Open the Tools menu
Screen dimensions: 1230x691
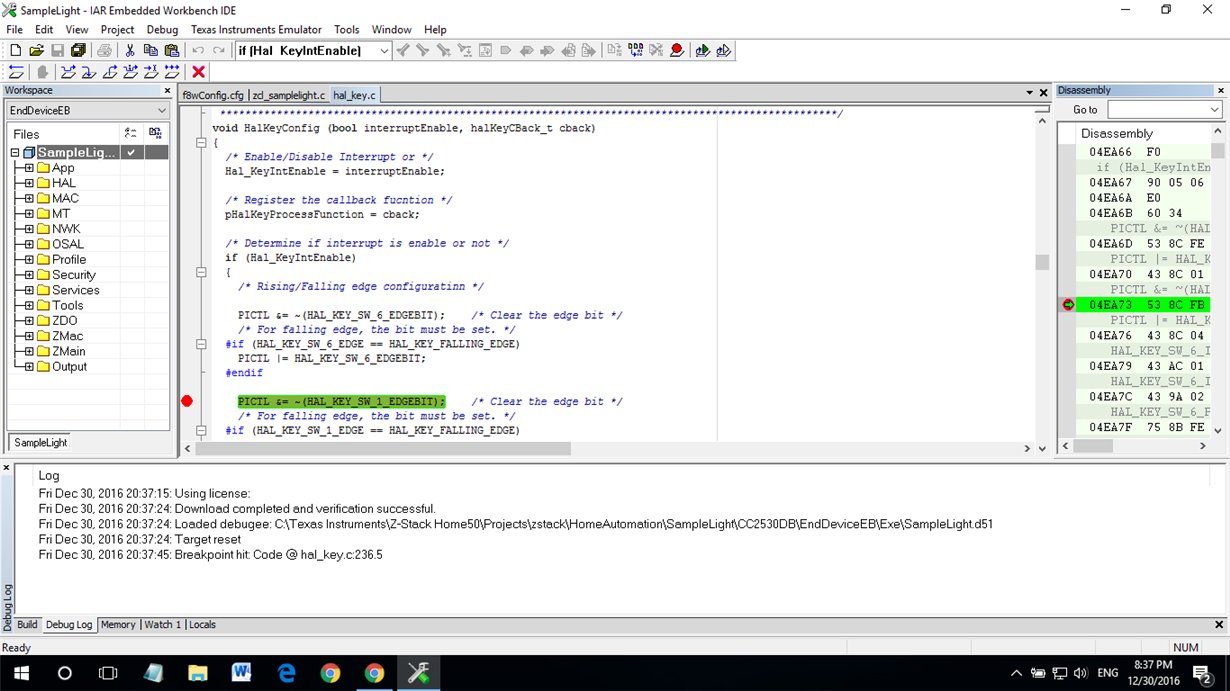pyautogui.click(x=347, y=30)
